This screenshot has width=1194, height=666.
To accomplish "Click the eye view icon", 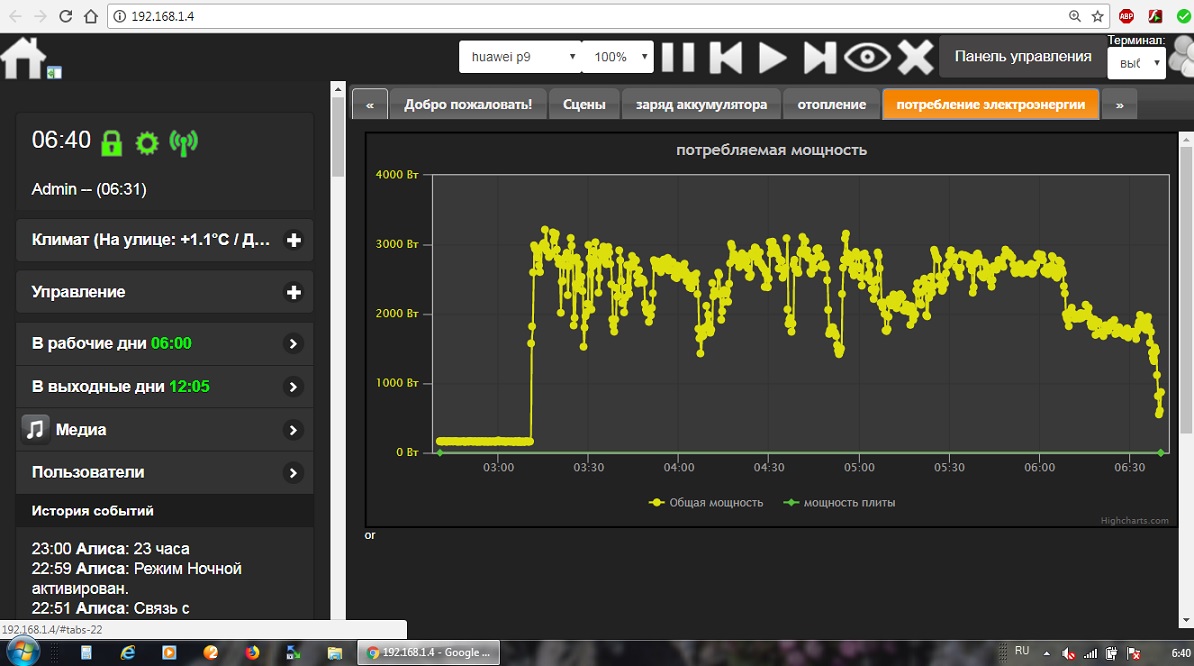I will tap(867, 57).
